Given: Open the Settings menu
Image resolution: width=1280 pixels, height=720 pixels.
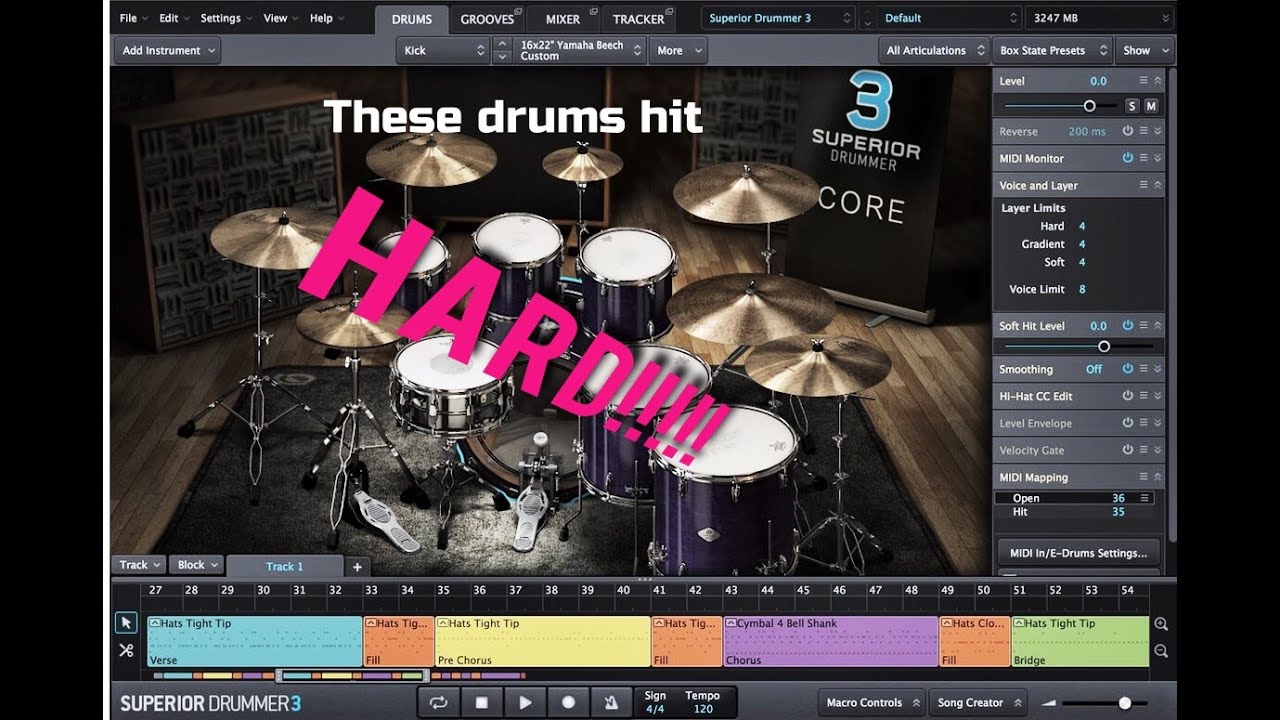Looking at the screenshot, I should (226, 18).
